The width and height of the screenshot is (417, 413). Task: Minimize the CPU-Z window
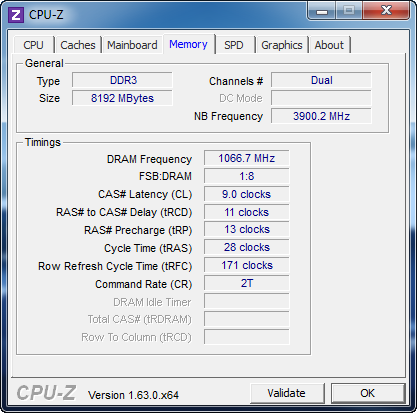tap(322, 11)
